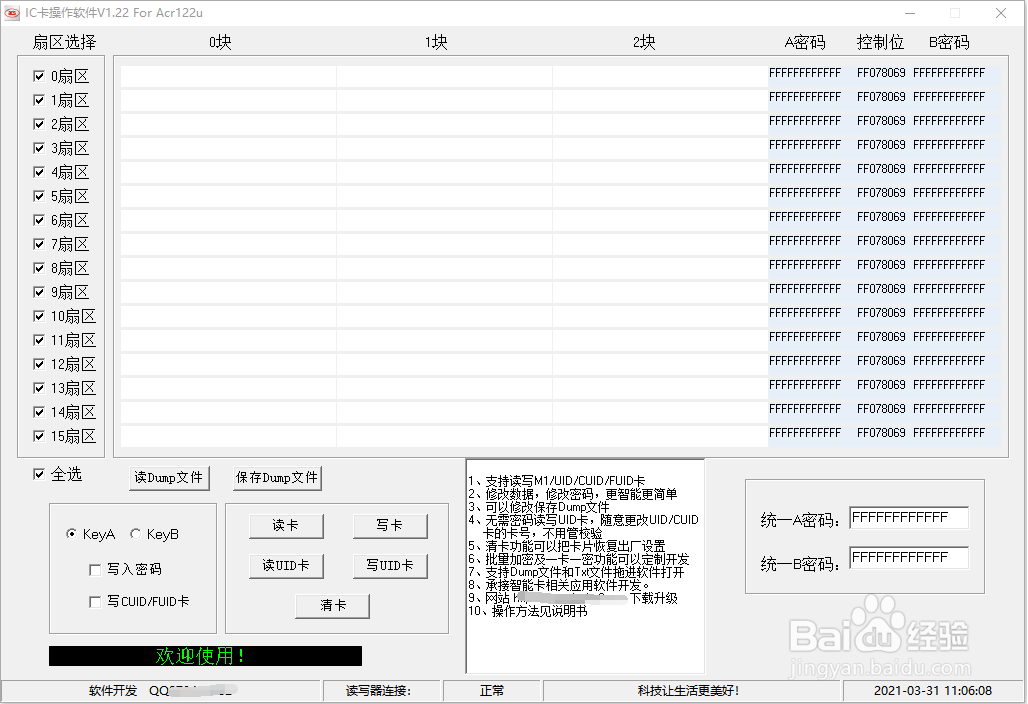Uncheck the 0扇区 sector checkbox

tap(39, 76)
